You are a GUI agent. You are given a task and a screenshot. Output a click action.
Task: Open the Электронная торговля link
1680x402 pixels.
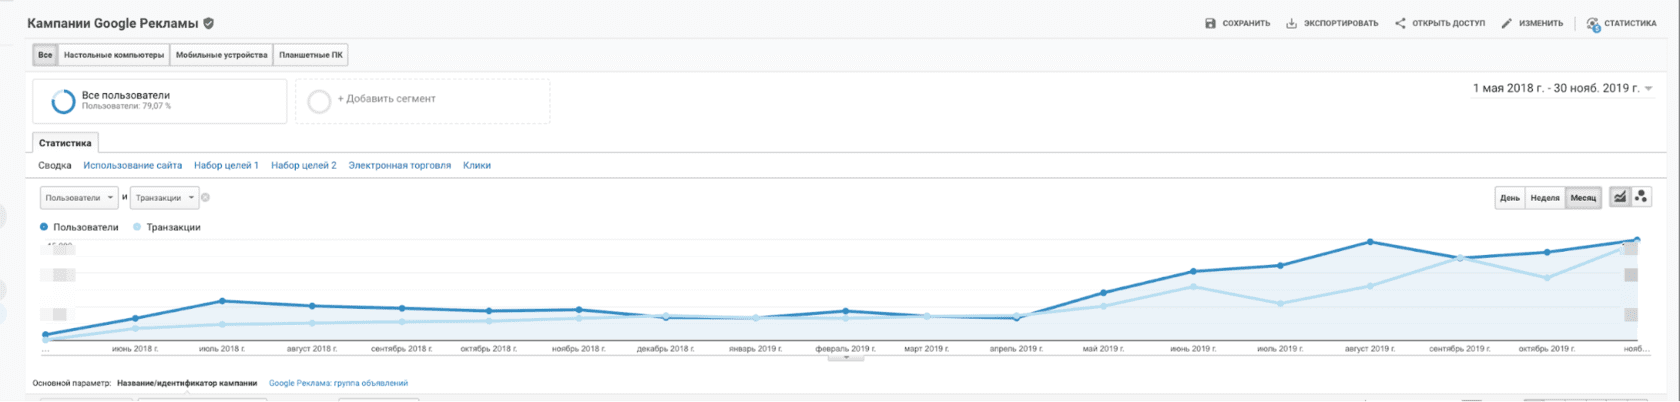coord(399,165)
